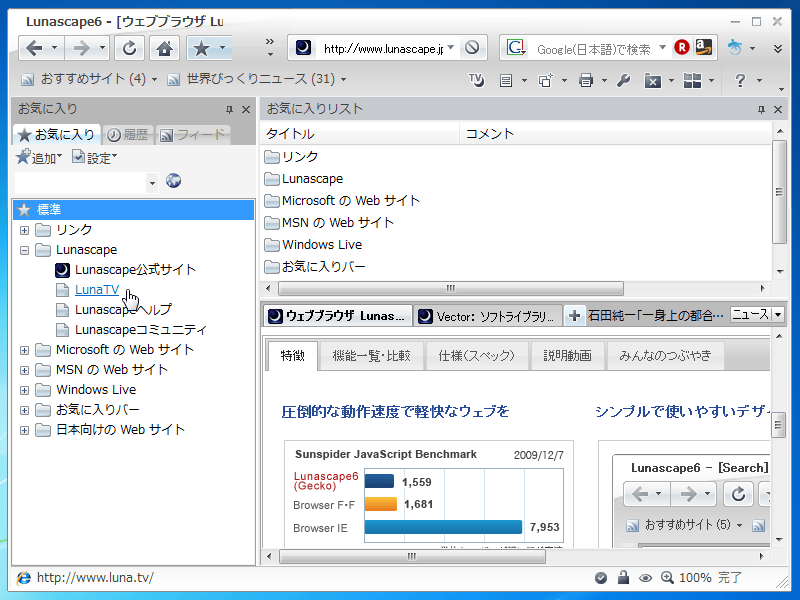Switch to the フィード feed tab
The image size is (800, 600).
click(192, 135)
